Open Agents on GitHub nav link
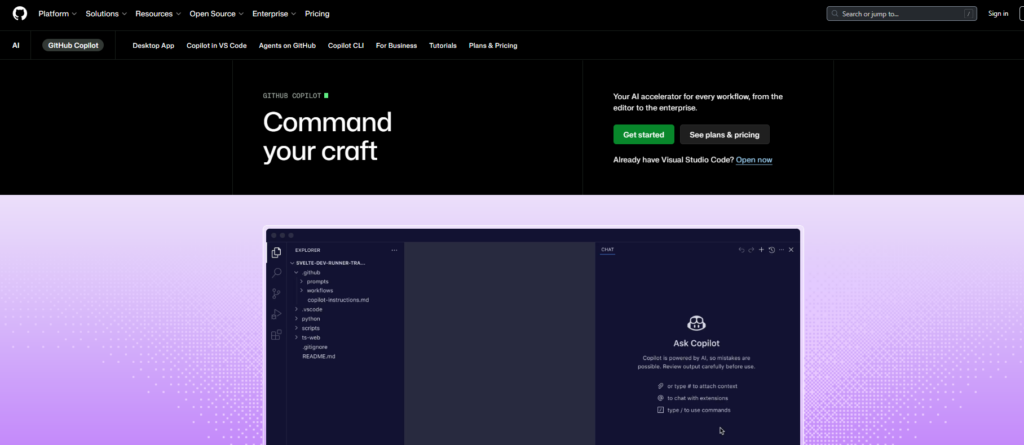The width and height of the screenshot is (1024, 445). point(287,46)
